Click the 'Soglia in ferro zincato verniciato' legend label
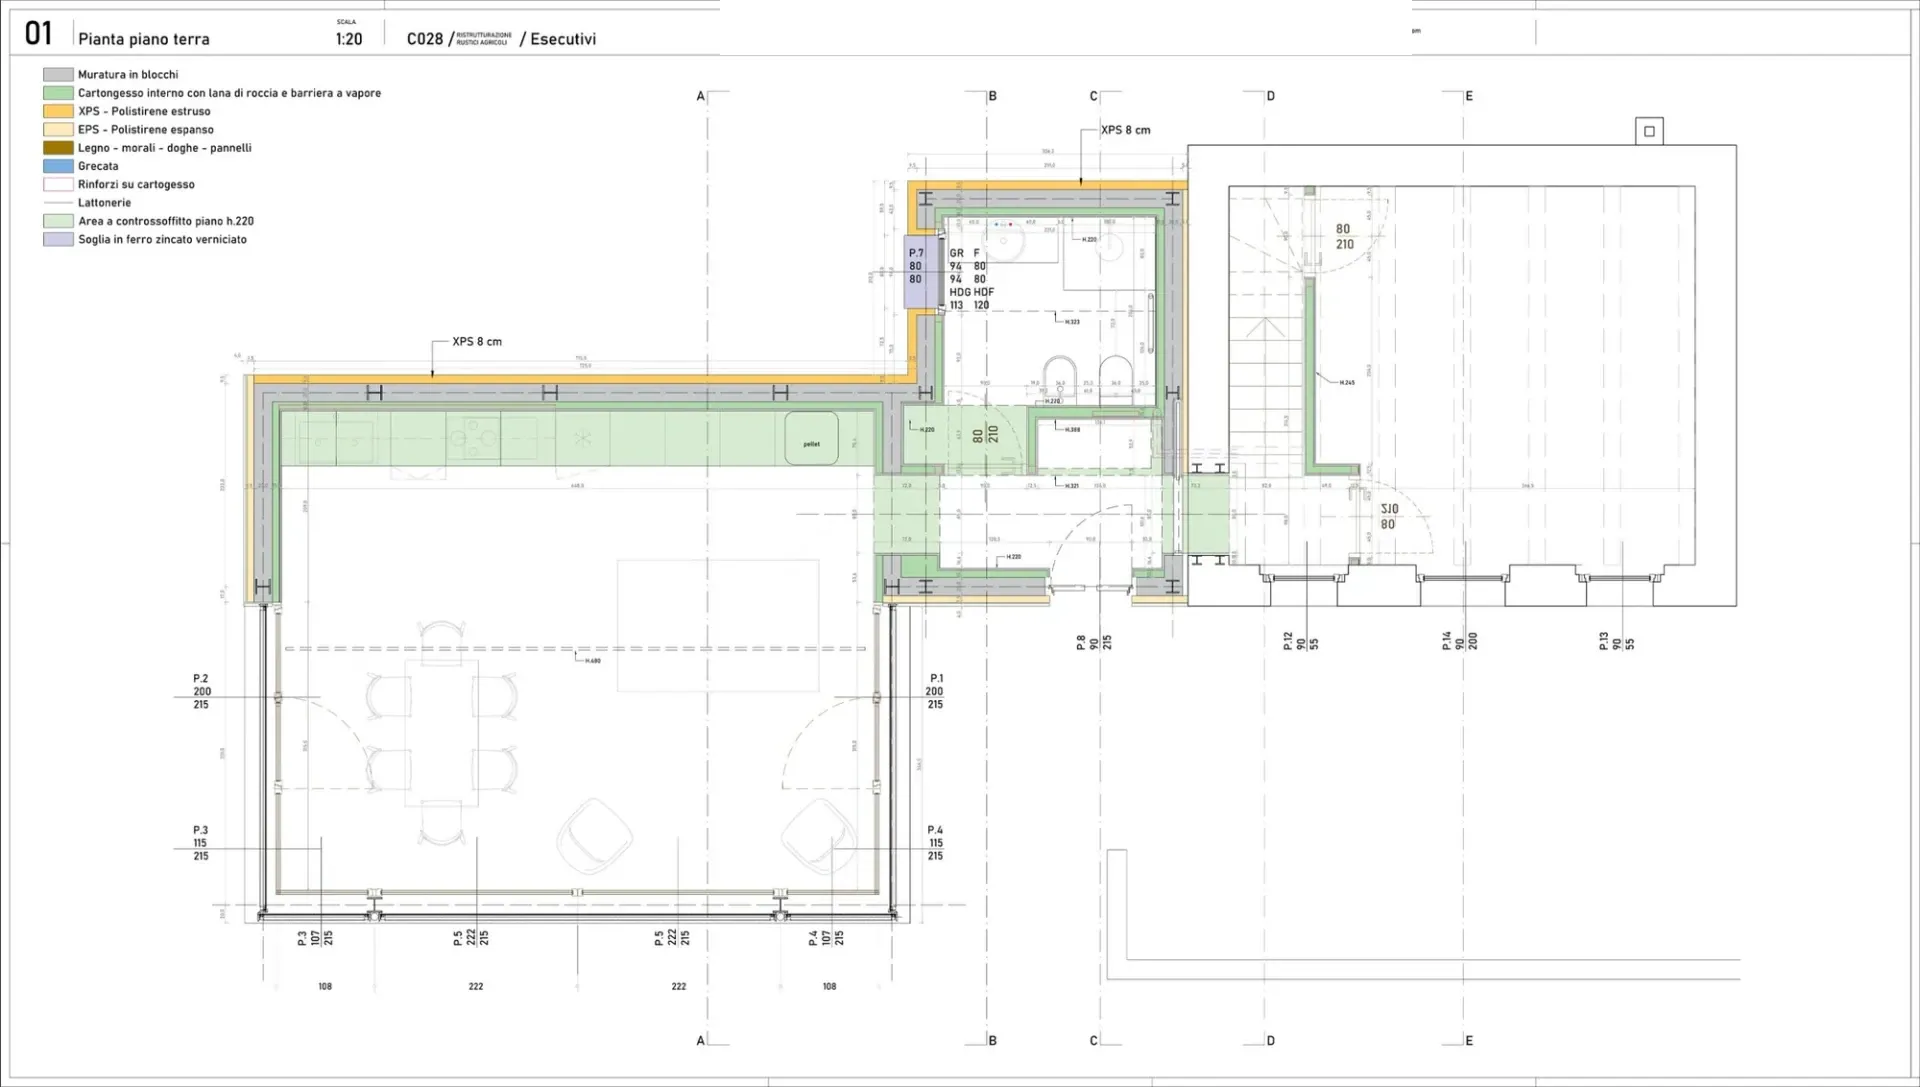Screen dimensions: 1920x1087 click(162, 240)
